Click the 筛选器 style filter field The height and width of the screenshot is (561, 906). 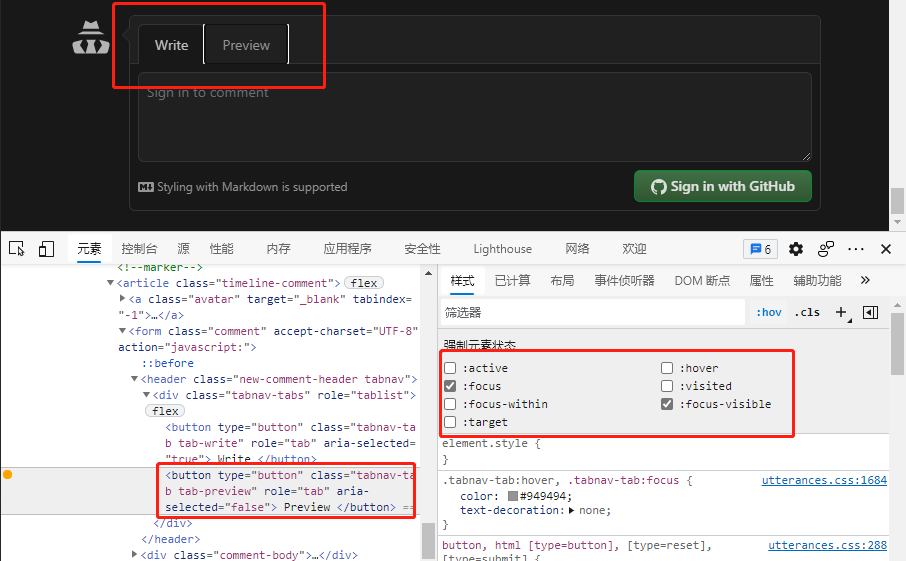pos(593,313)
